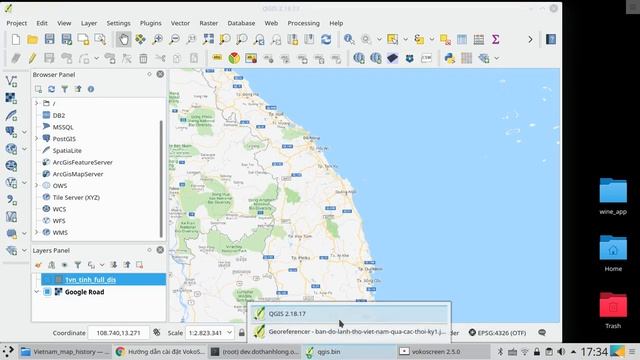Expand the OWS browser entry

[37, 186]
